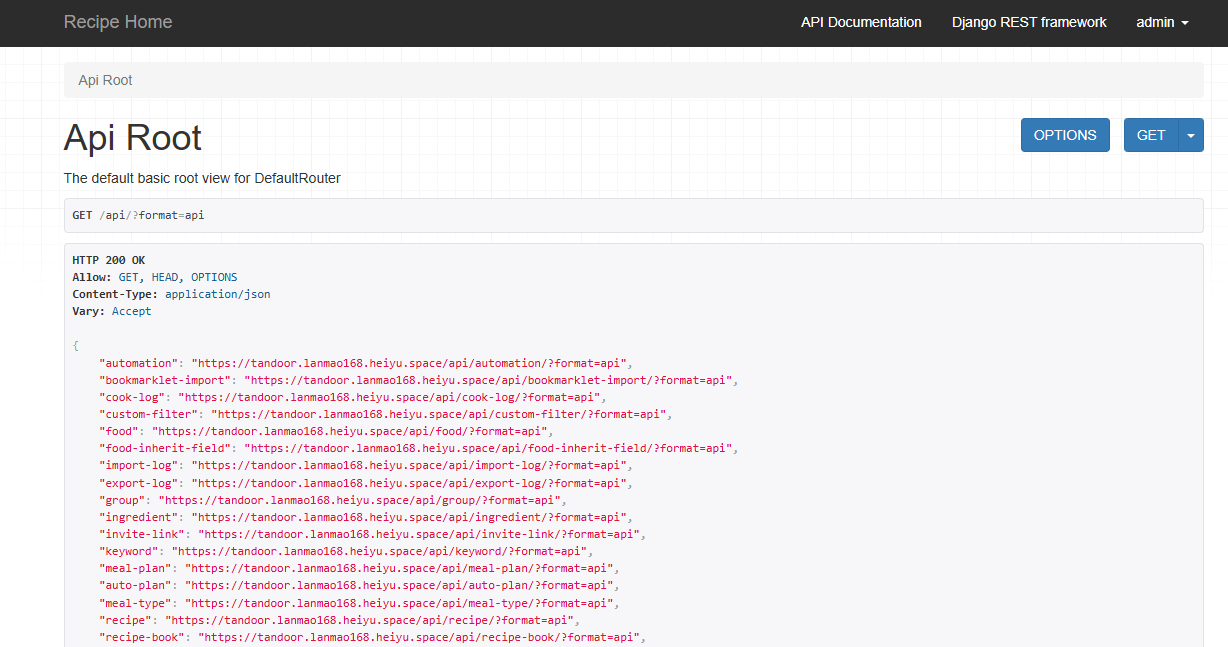Viewport: 1228px width, 647px height.
Task: Open the export-log API URL
Action: point(409,482)
